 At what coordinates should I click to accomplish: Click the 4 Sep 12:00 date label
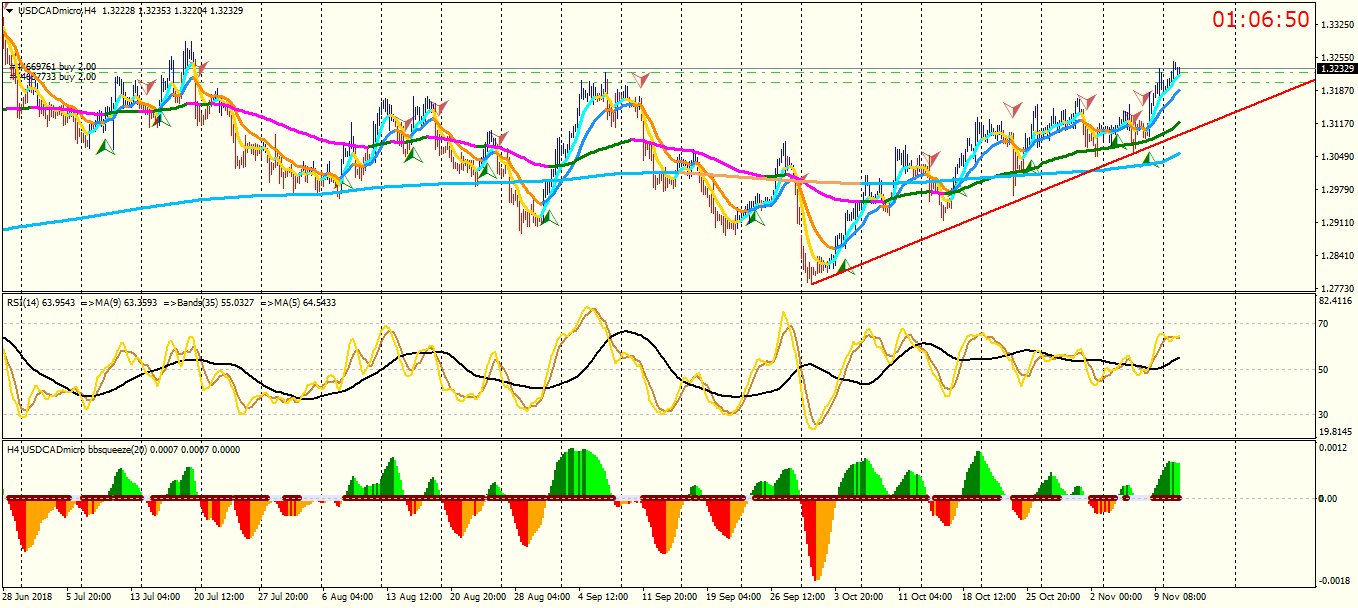[603, 597]
